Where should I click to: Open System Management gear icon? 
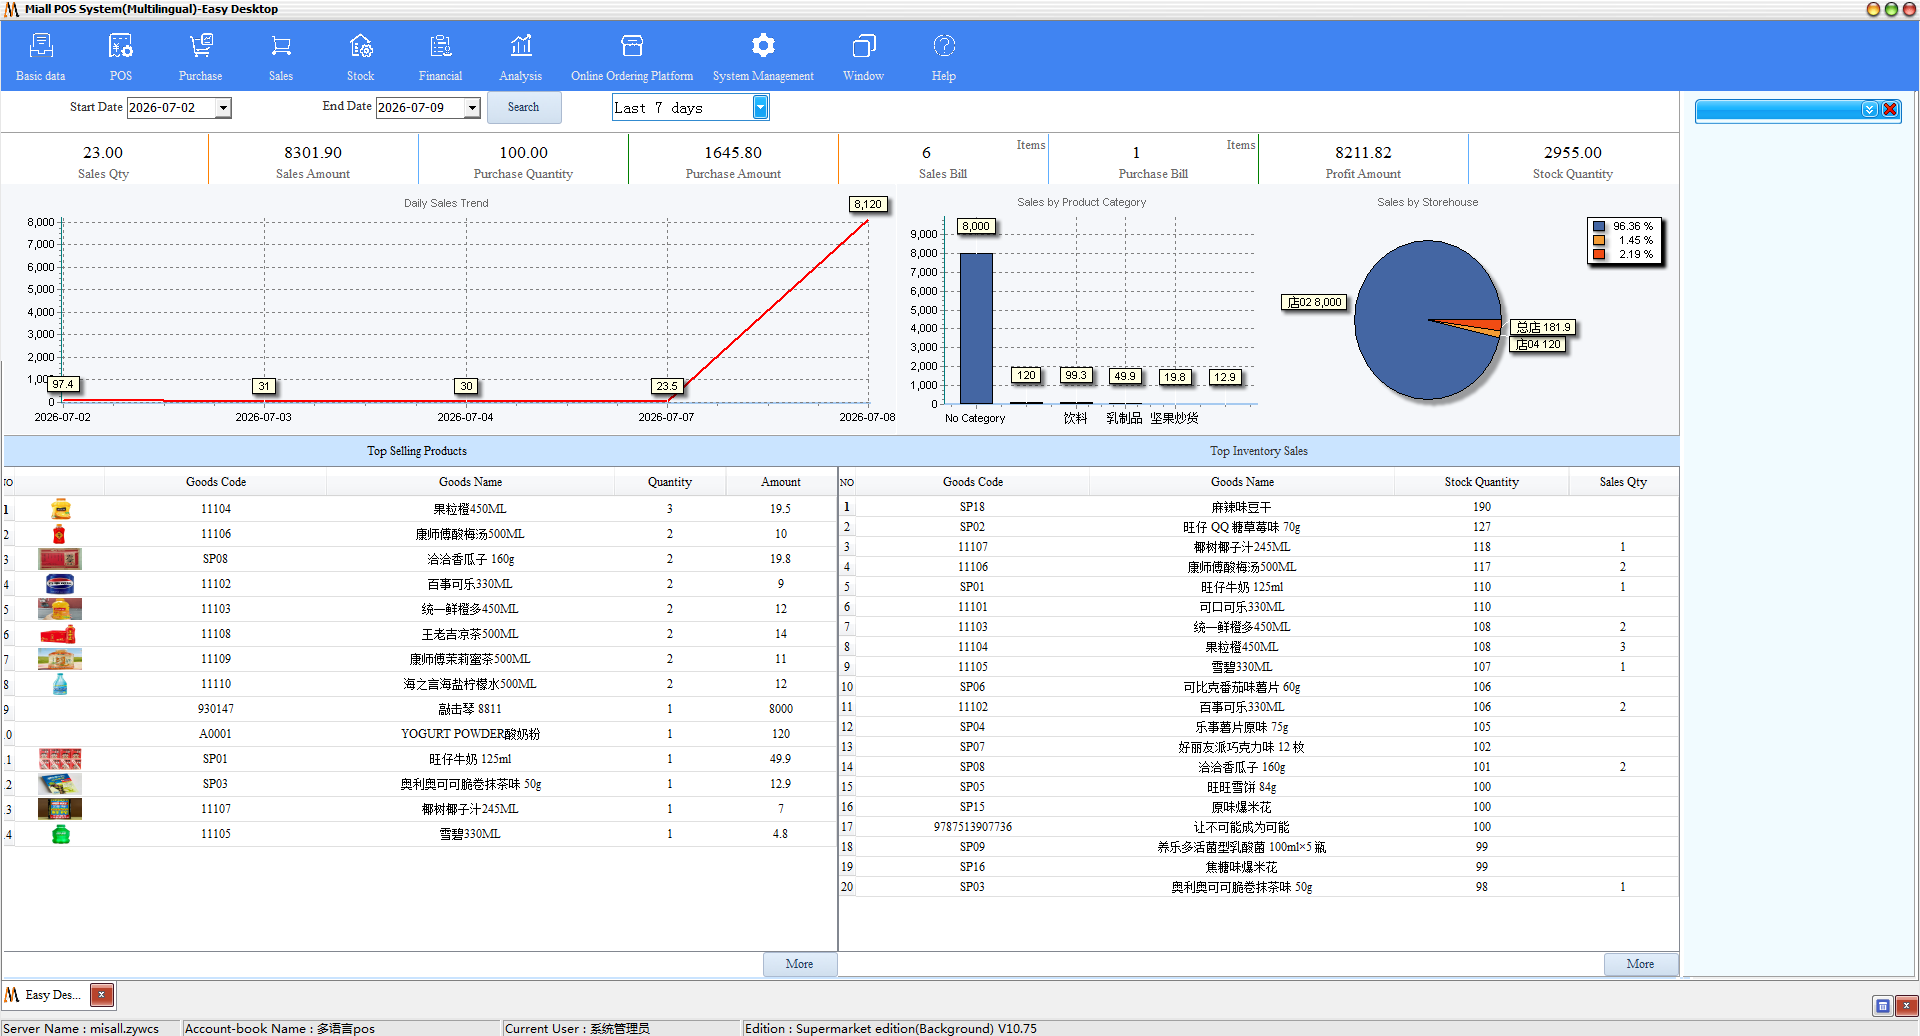(x=763, y=46)
